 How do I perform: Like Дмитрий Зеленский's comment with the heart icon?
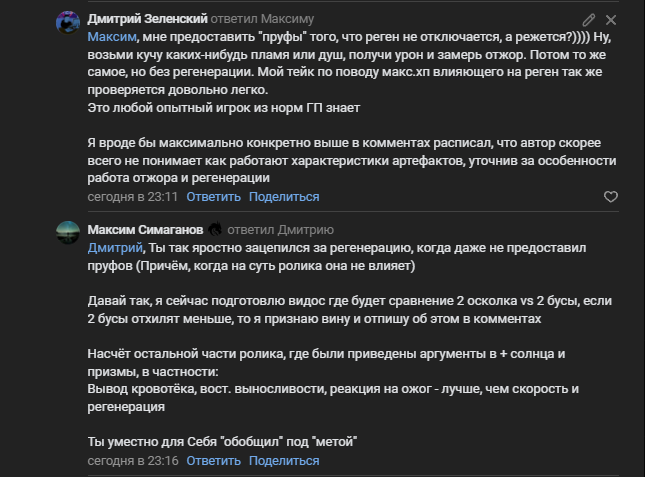[x=610, y=197]
